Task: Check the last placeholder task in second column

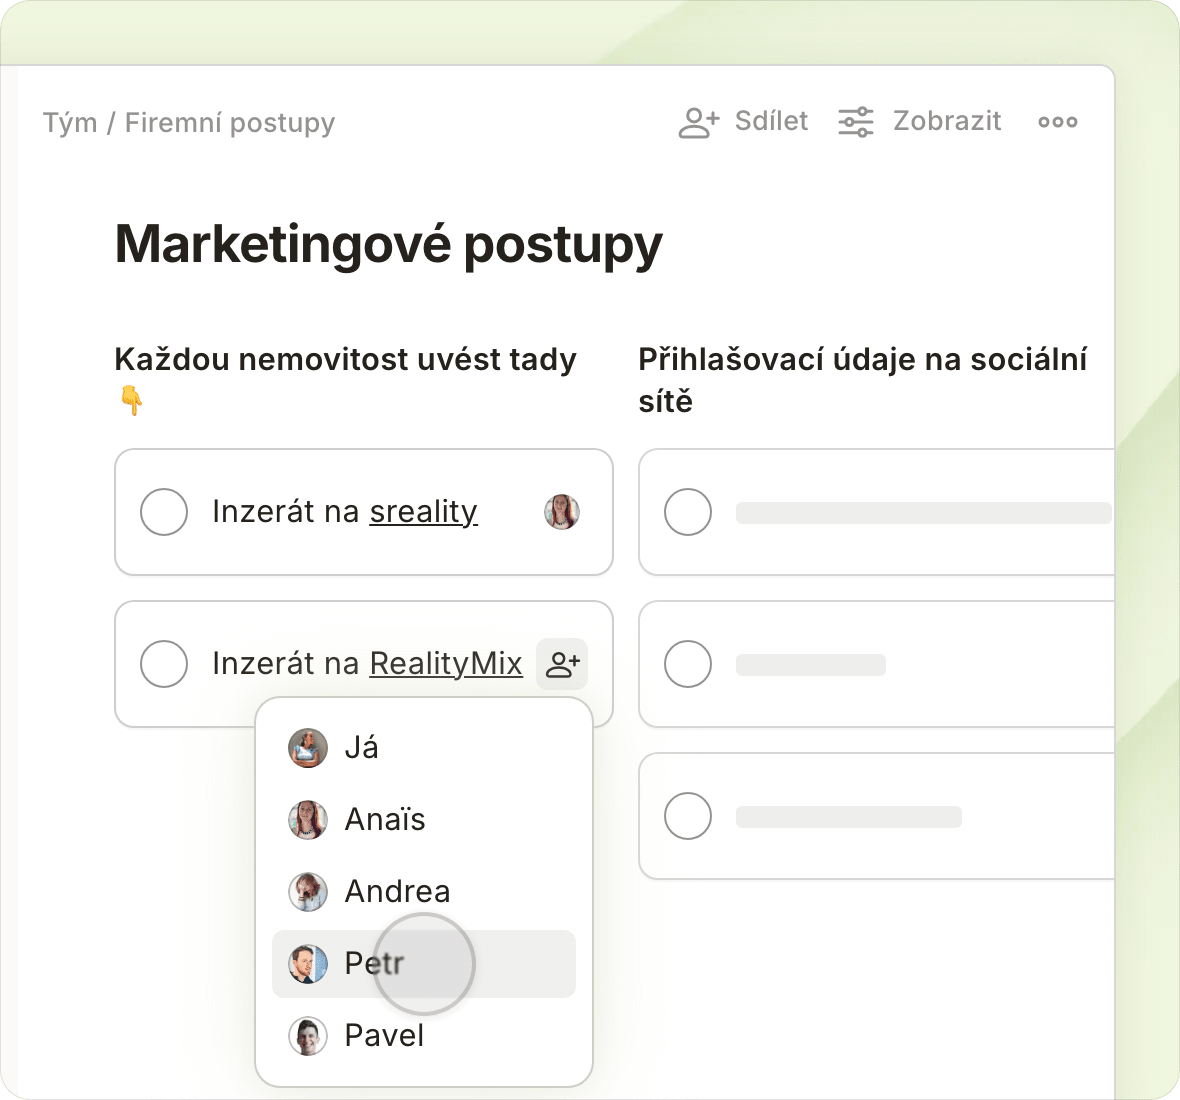Action: click(x=688, y=816)
